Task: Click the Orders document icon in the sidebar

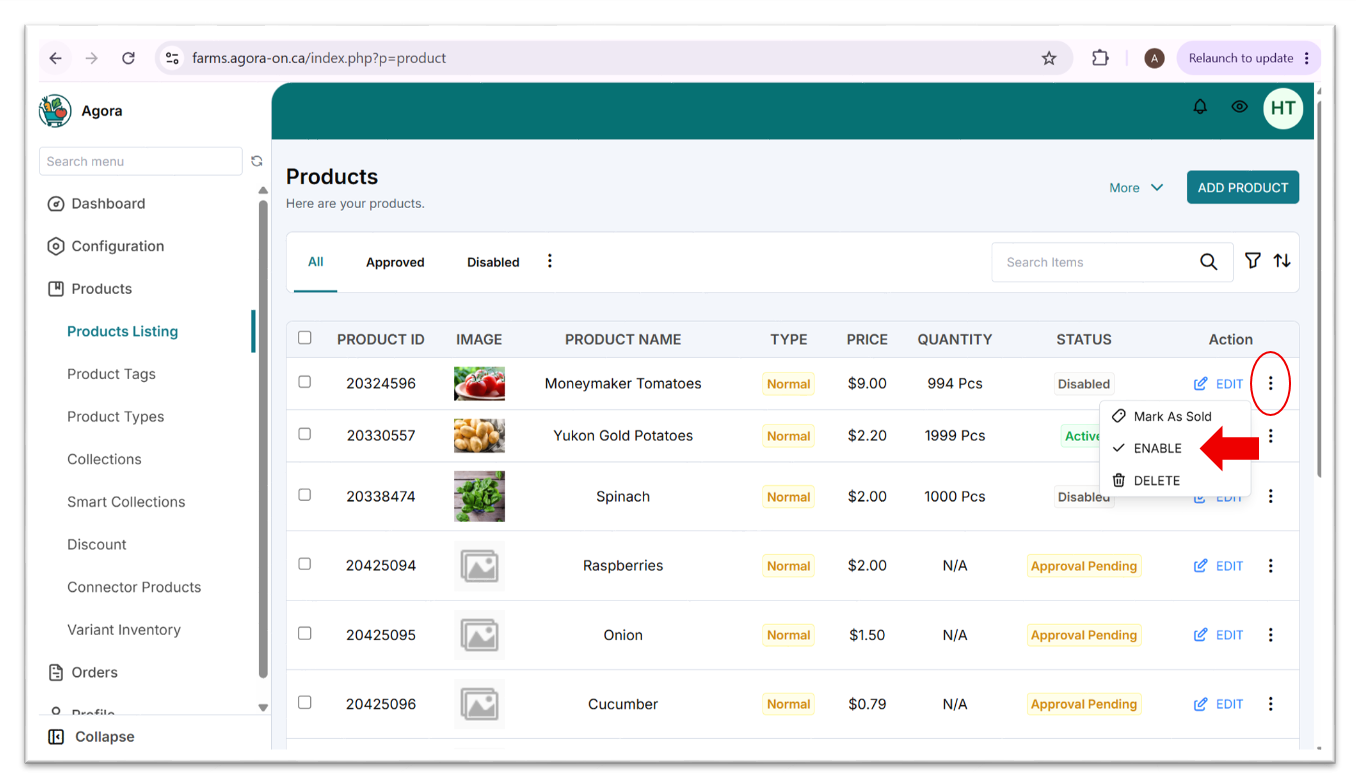Action: click(x=56, y=673)
